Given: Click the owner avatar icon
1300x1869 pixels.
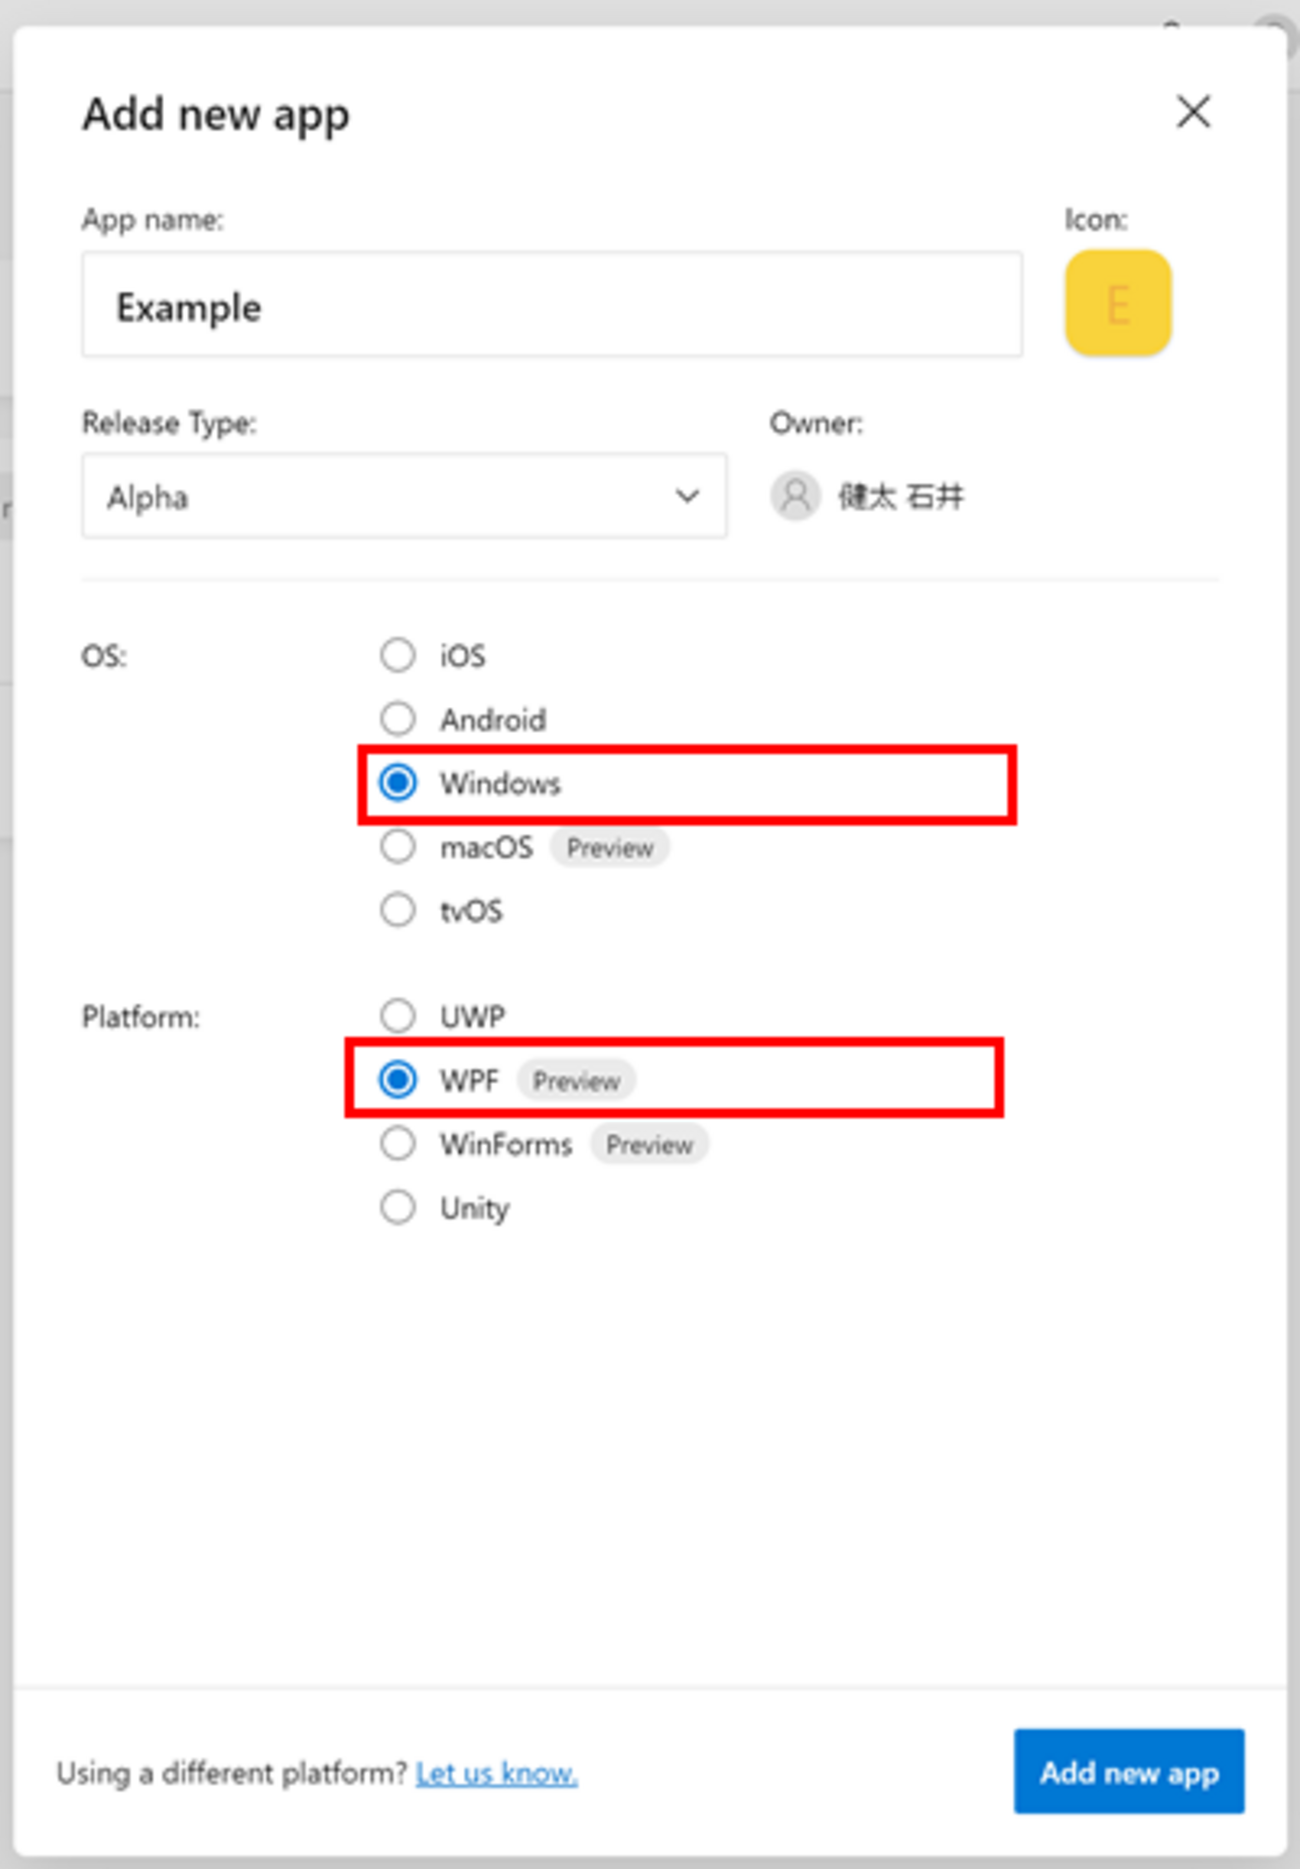Looking at the screenshot, I should click(x=795, y=496).
